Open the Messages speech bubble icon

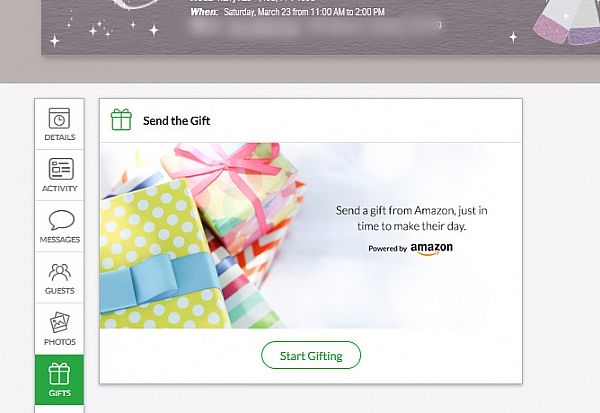click(61, 220)
